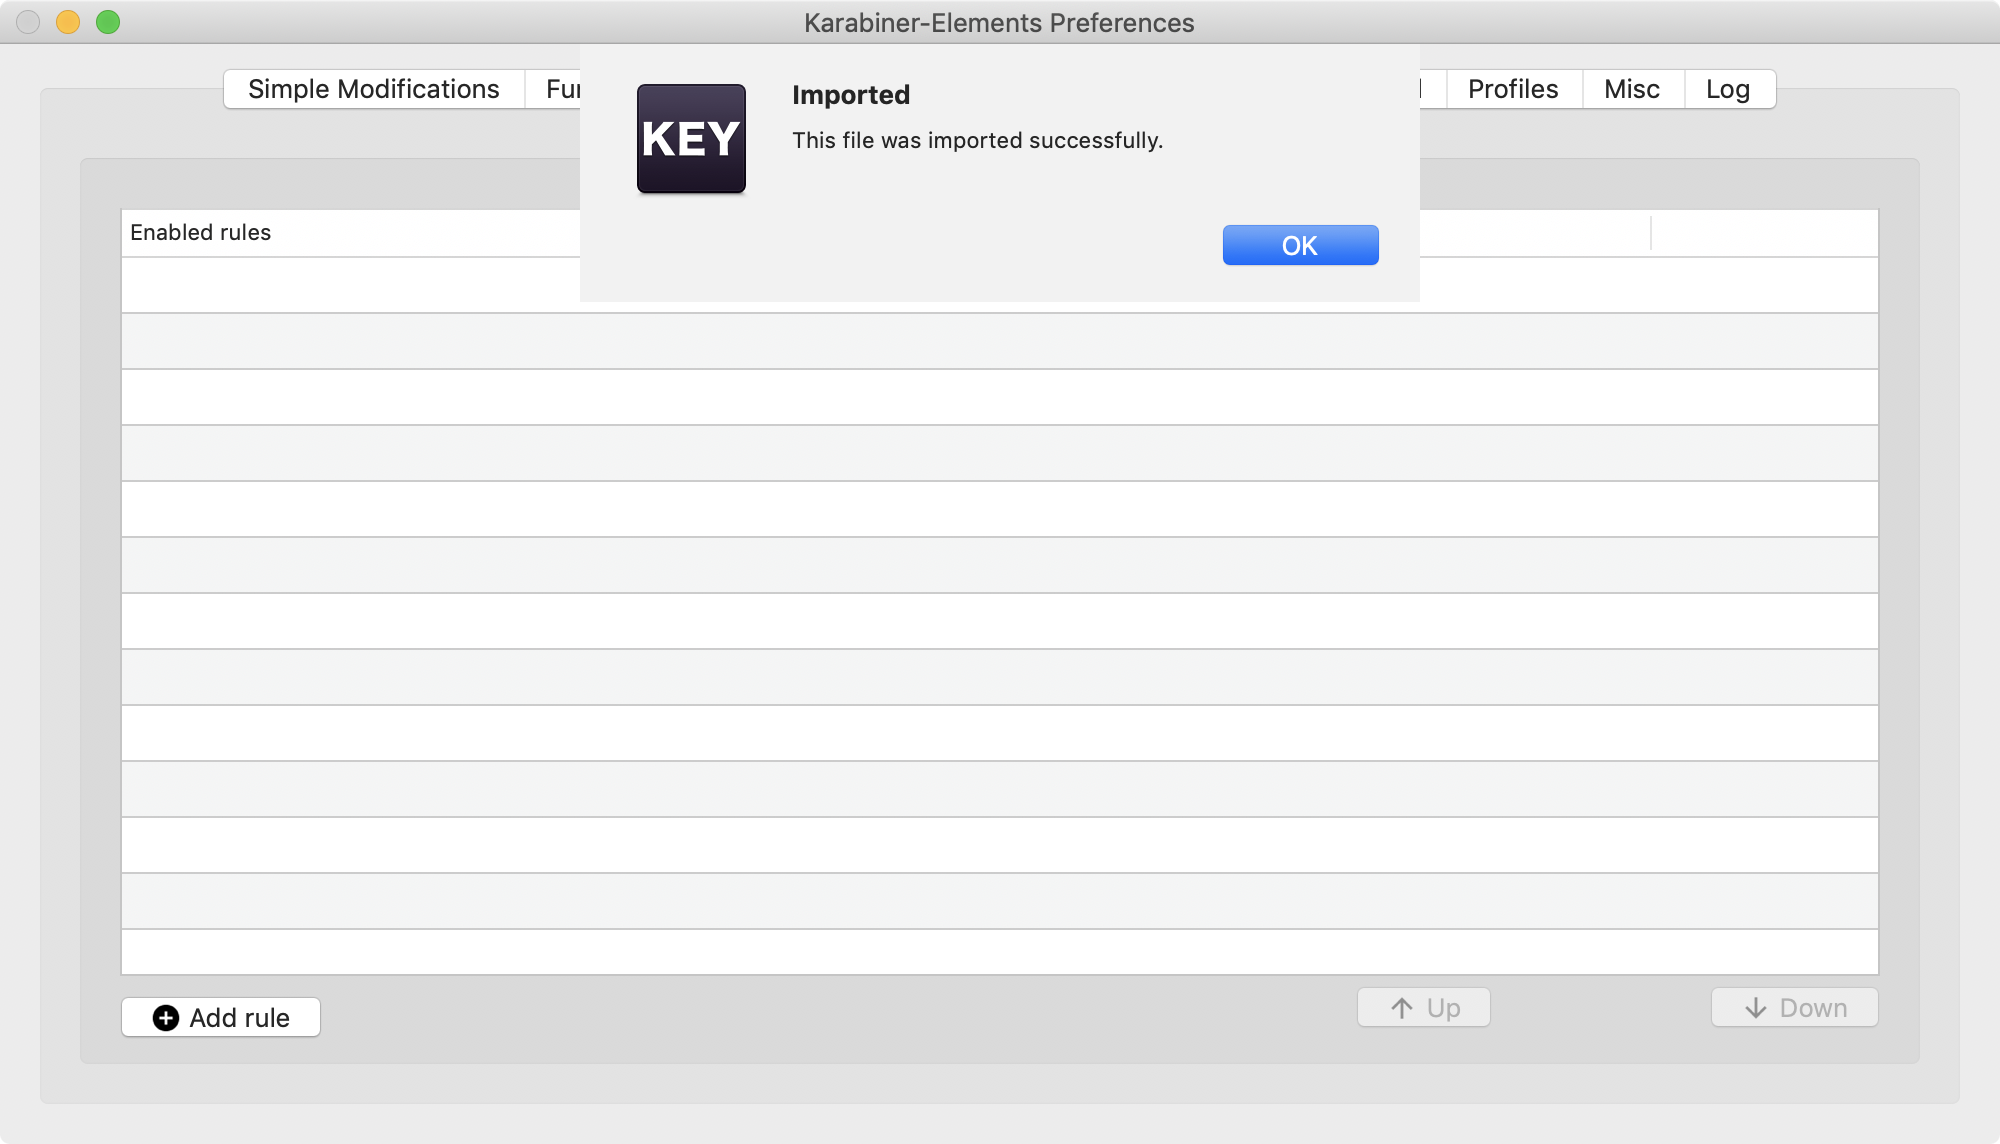Viewport: 2000px width, 1144px height.
Task: Select the first empty row in rules list
Action: coord(300,283)
